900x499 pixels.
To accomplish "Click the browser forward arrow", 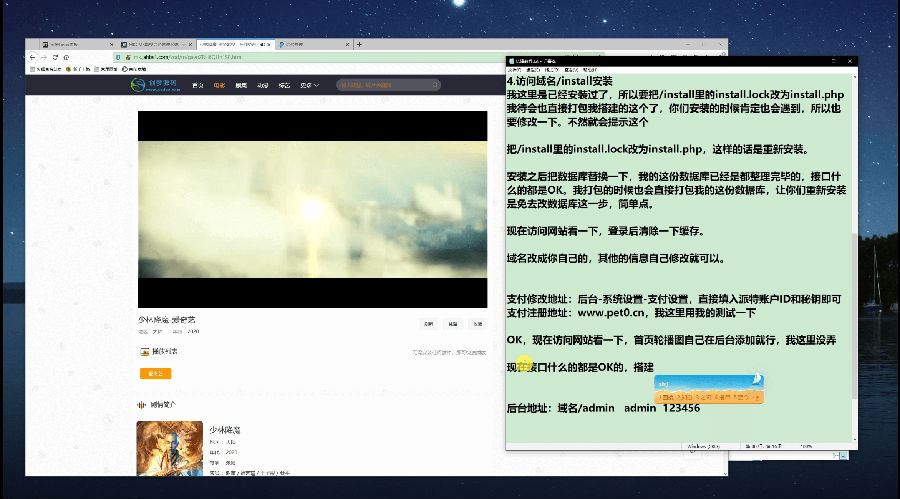I will 45,57.
